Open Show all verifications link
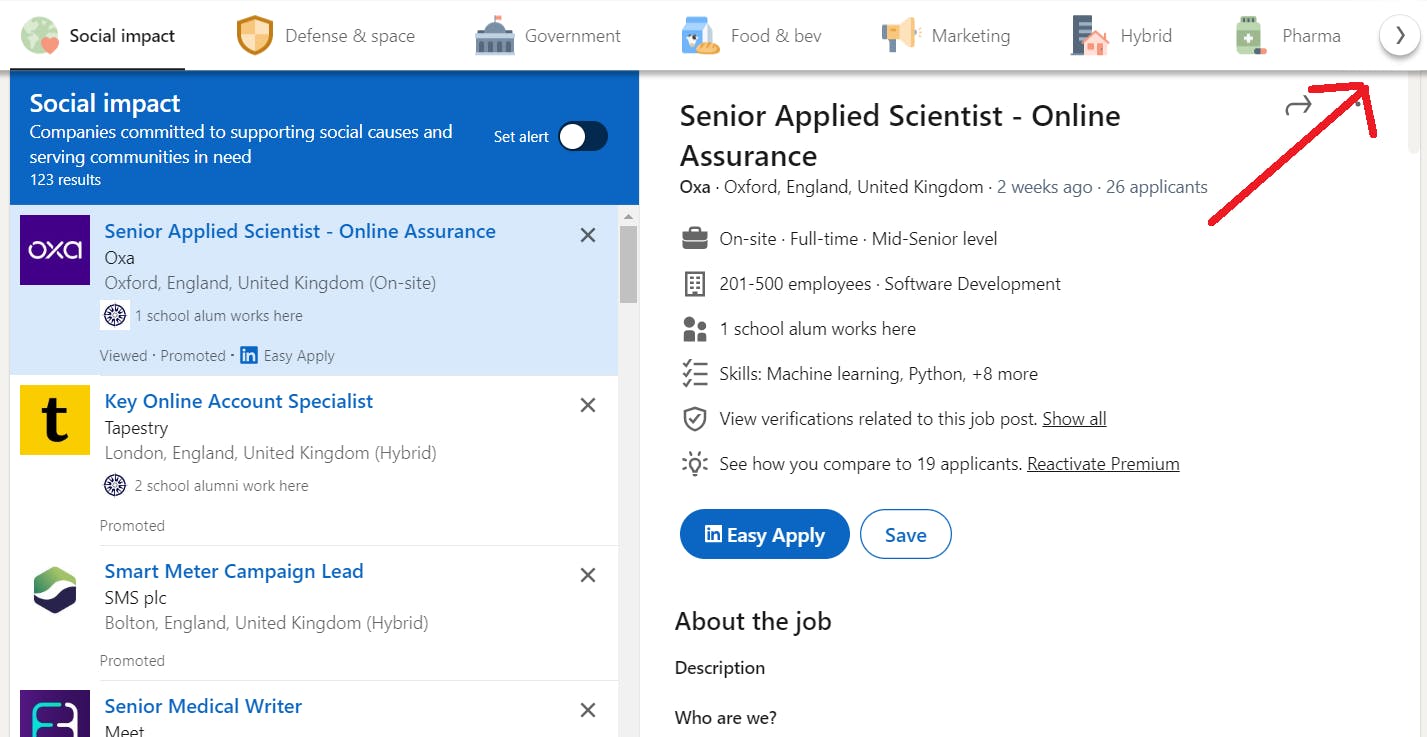The width and height of the screenshot is (1427, 737). click(1074, 419)
